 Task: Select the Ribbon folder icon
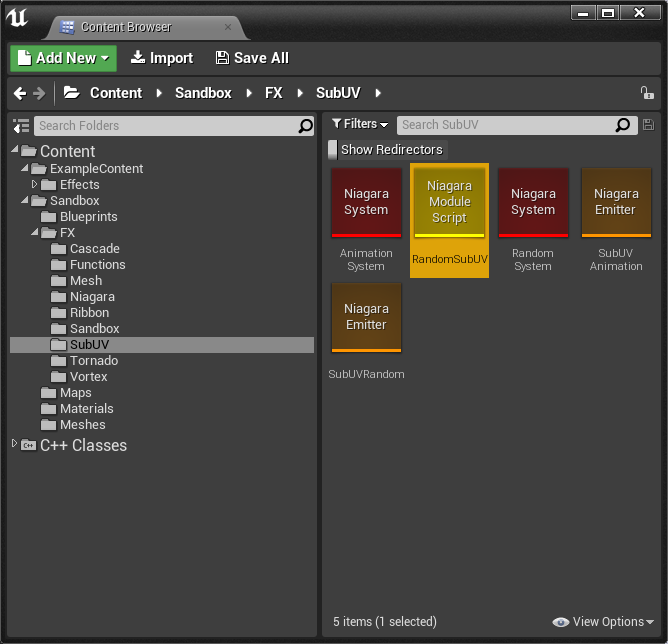click(58, 313)
